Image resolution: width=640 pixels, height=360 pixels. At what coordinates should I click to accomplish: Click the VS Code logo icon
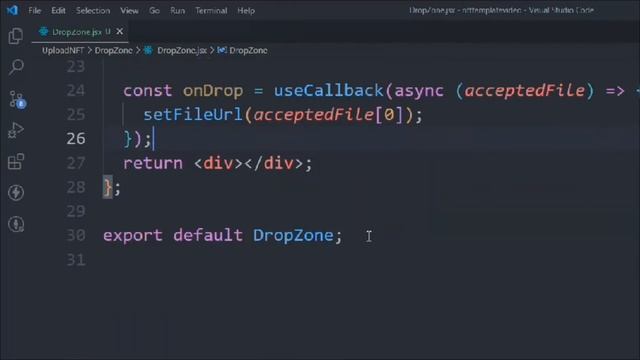click(12, 10)
